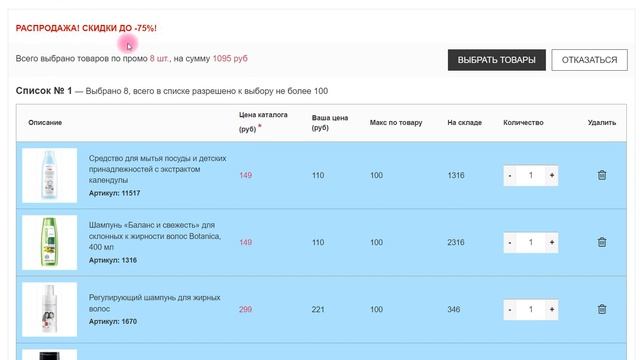Click Артикул: 11517 label
The image size is (640, 360).
(114, 193)
